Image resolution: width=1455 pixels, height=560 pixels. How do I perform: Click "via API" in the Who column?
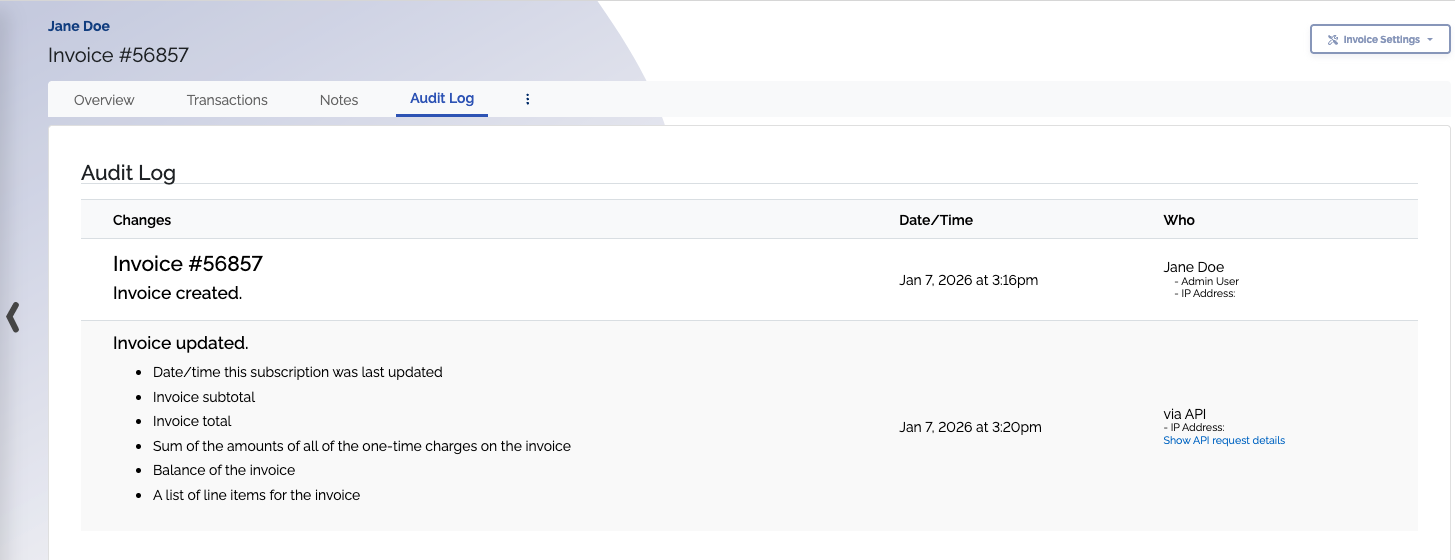[1185, 414]
